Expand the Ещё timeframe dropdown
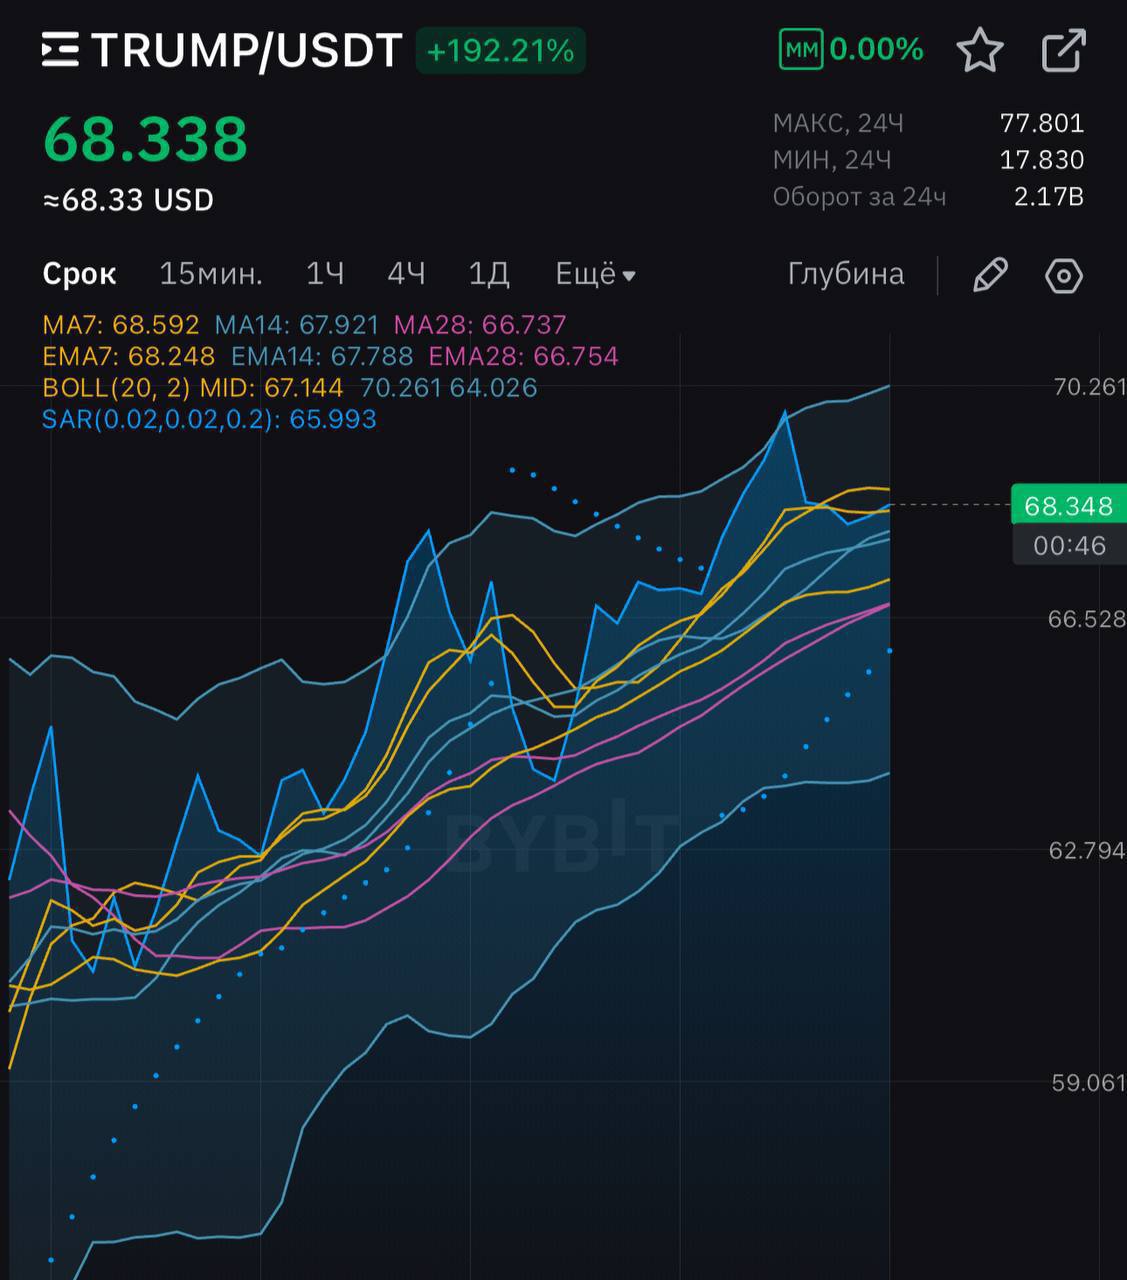1127x1280 pixels. coord(595,274)
